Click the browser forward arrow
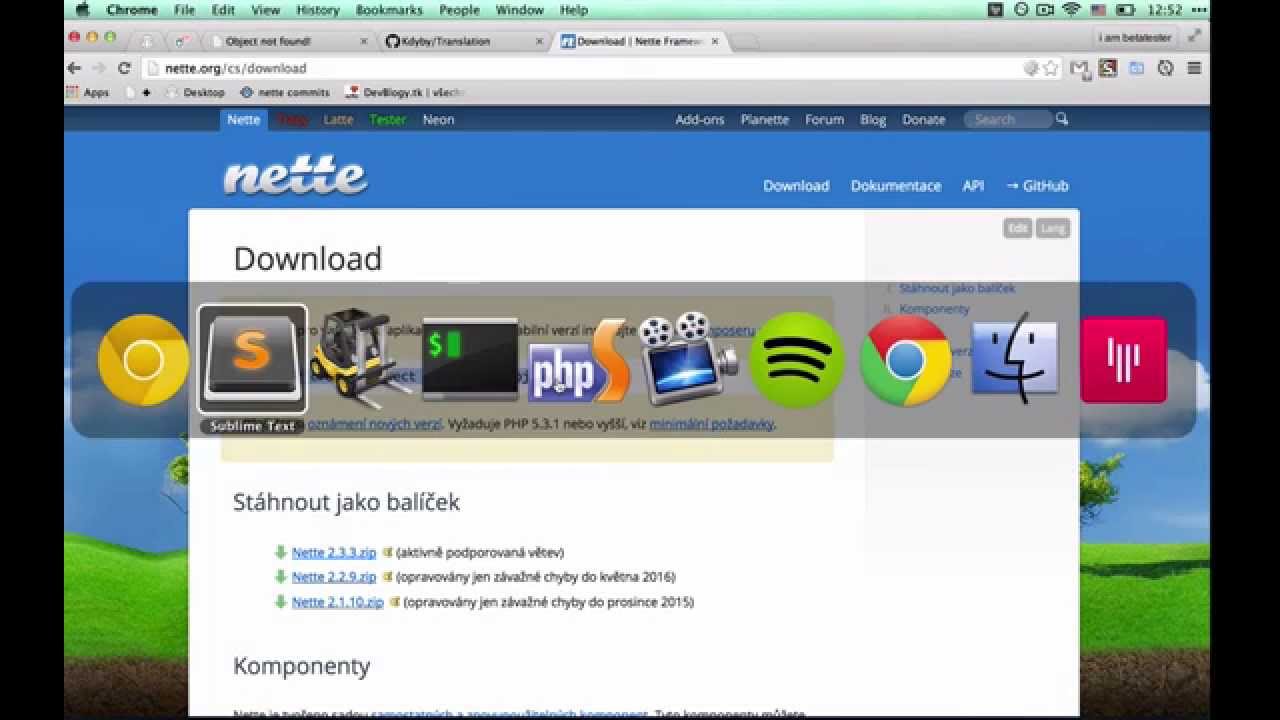This screenshot has height=720, width=1280. point(98,68)
